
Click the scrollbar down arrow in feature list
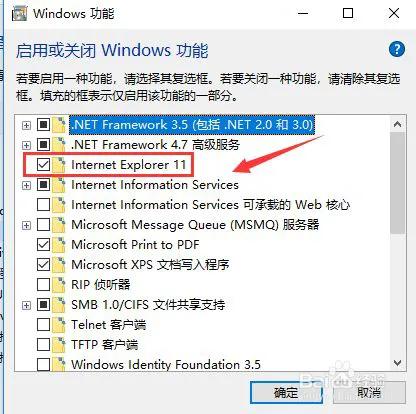click(397, 363)
